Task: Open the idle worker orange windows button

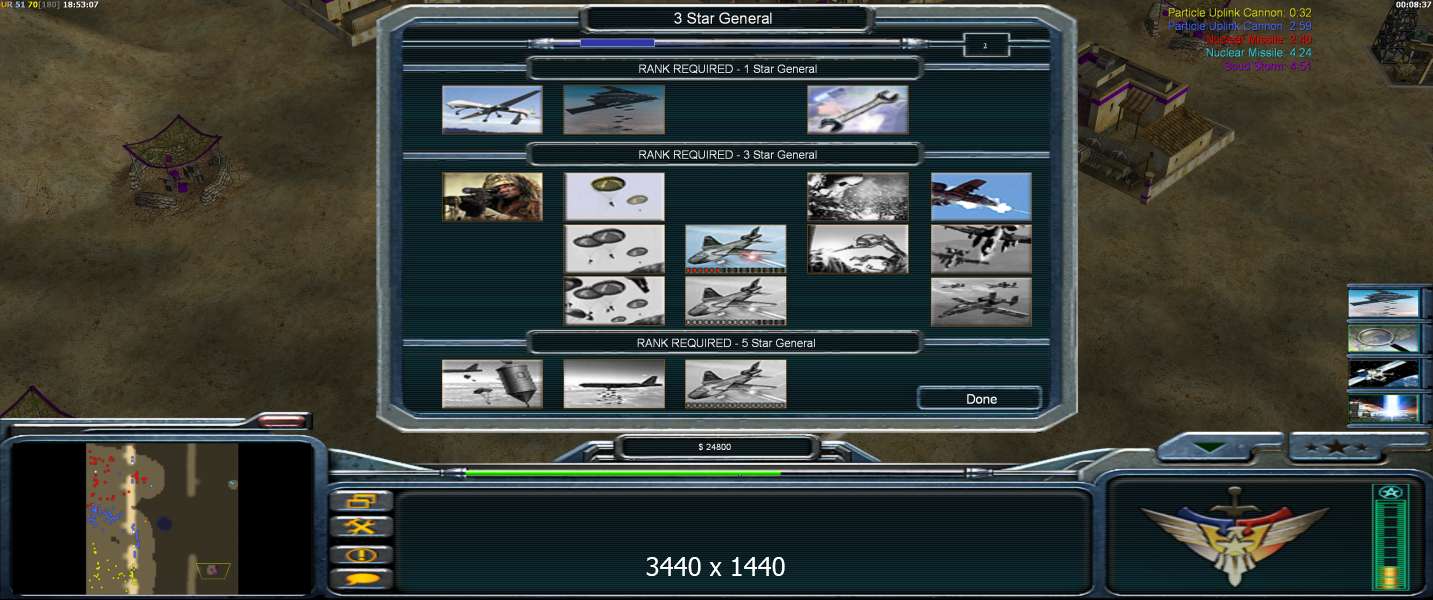Action: [x=361, y=500]
